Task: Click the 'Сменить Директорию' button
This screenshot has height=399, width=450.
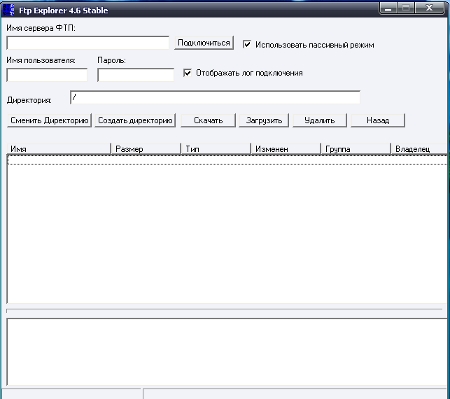Action: point(49,120)
